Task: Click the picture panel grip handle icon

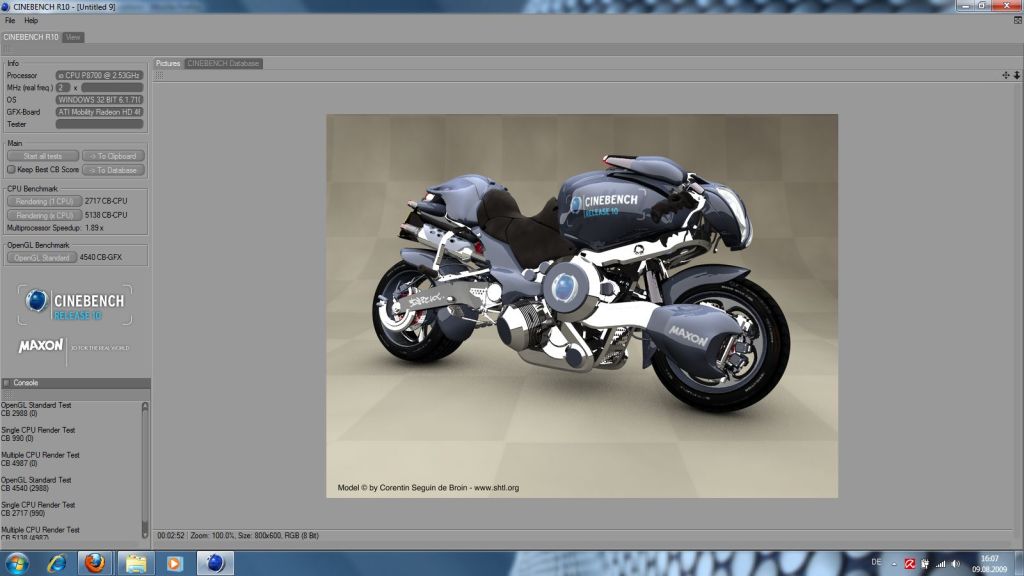Action: 159,76
